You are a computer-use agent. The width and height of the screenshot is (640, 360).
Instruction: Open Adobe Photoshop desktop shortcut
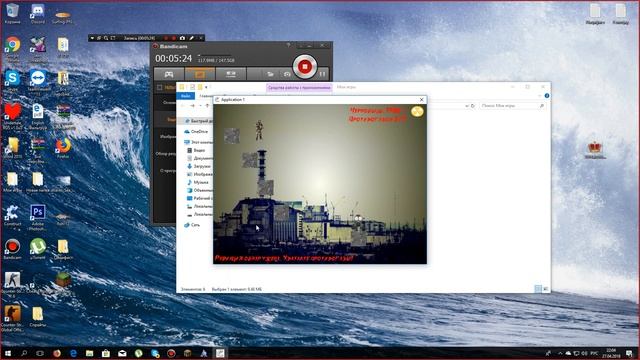[38, 216]
